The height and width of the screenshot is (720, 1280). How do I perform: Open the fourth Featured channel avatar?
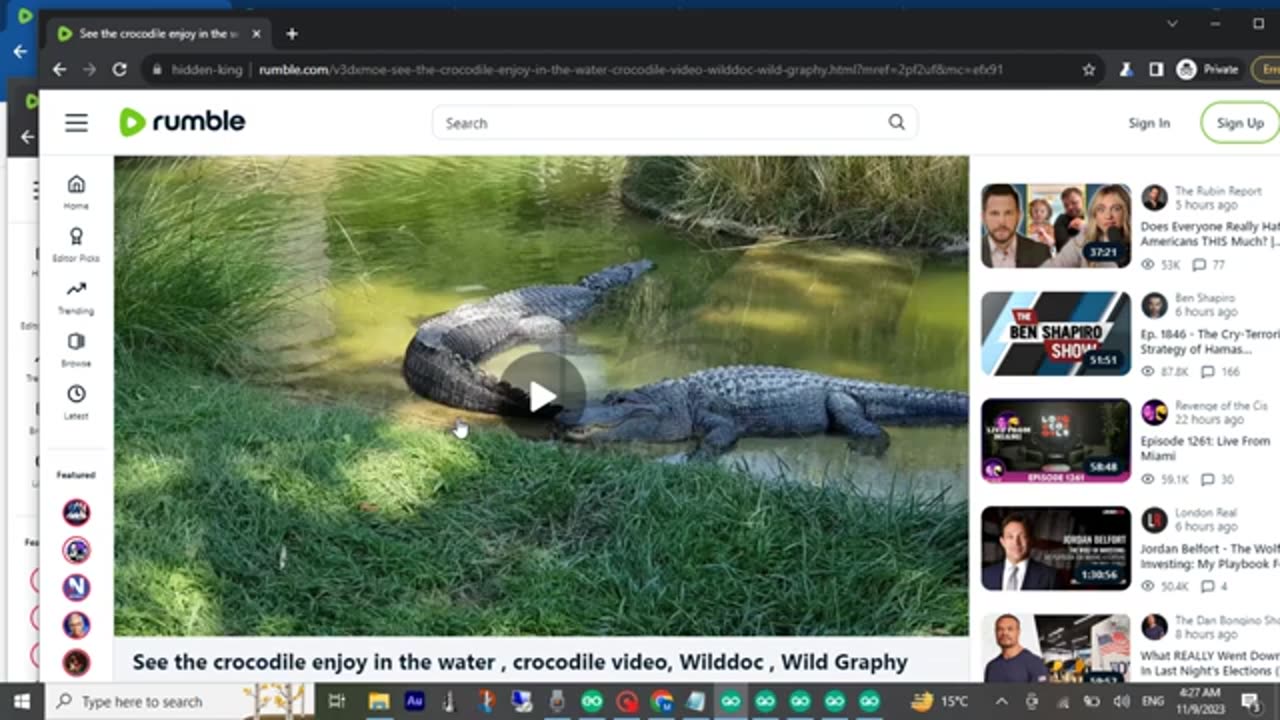[x=77, y=625]
